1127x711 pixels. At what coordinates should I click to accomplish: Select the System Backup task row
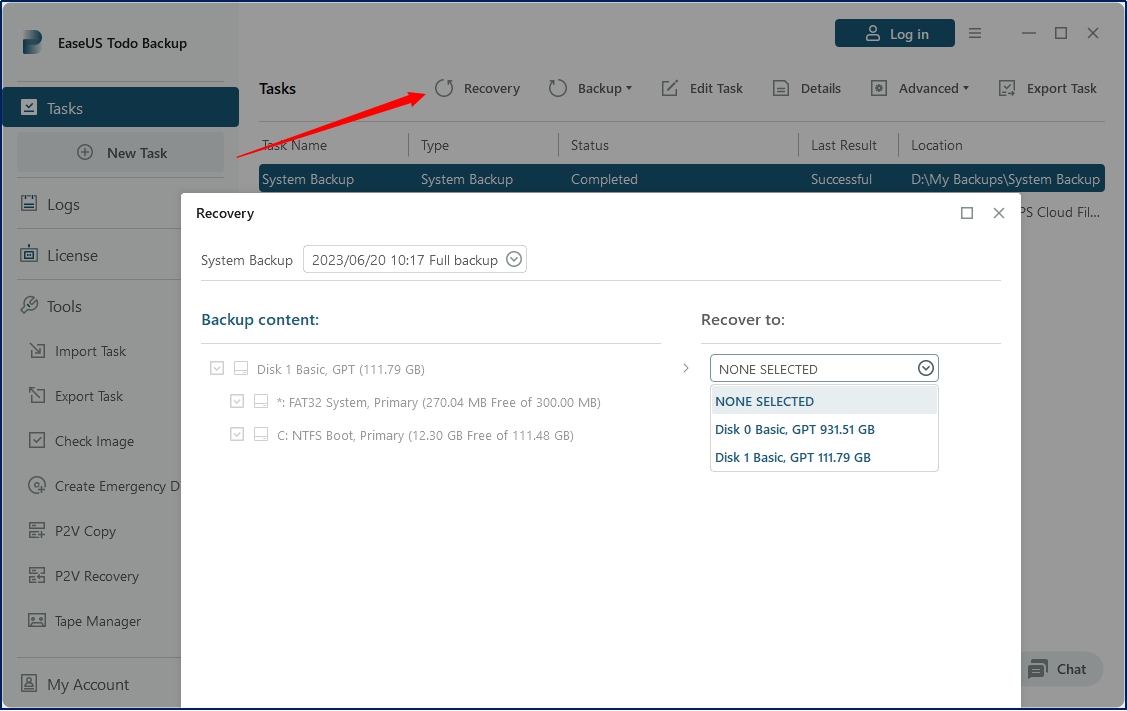(x=681, y=178)
